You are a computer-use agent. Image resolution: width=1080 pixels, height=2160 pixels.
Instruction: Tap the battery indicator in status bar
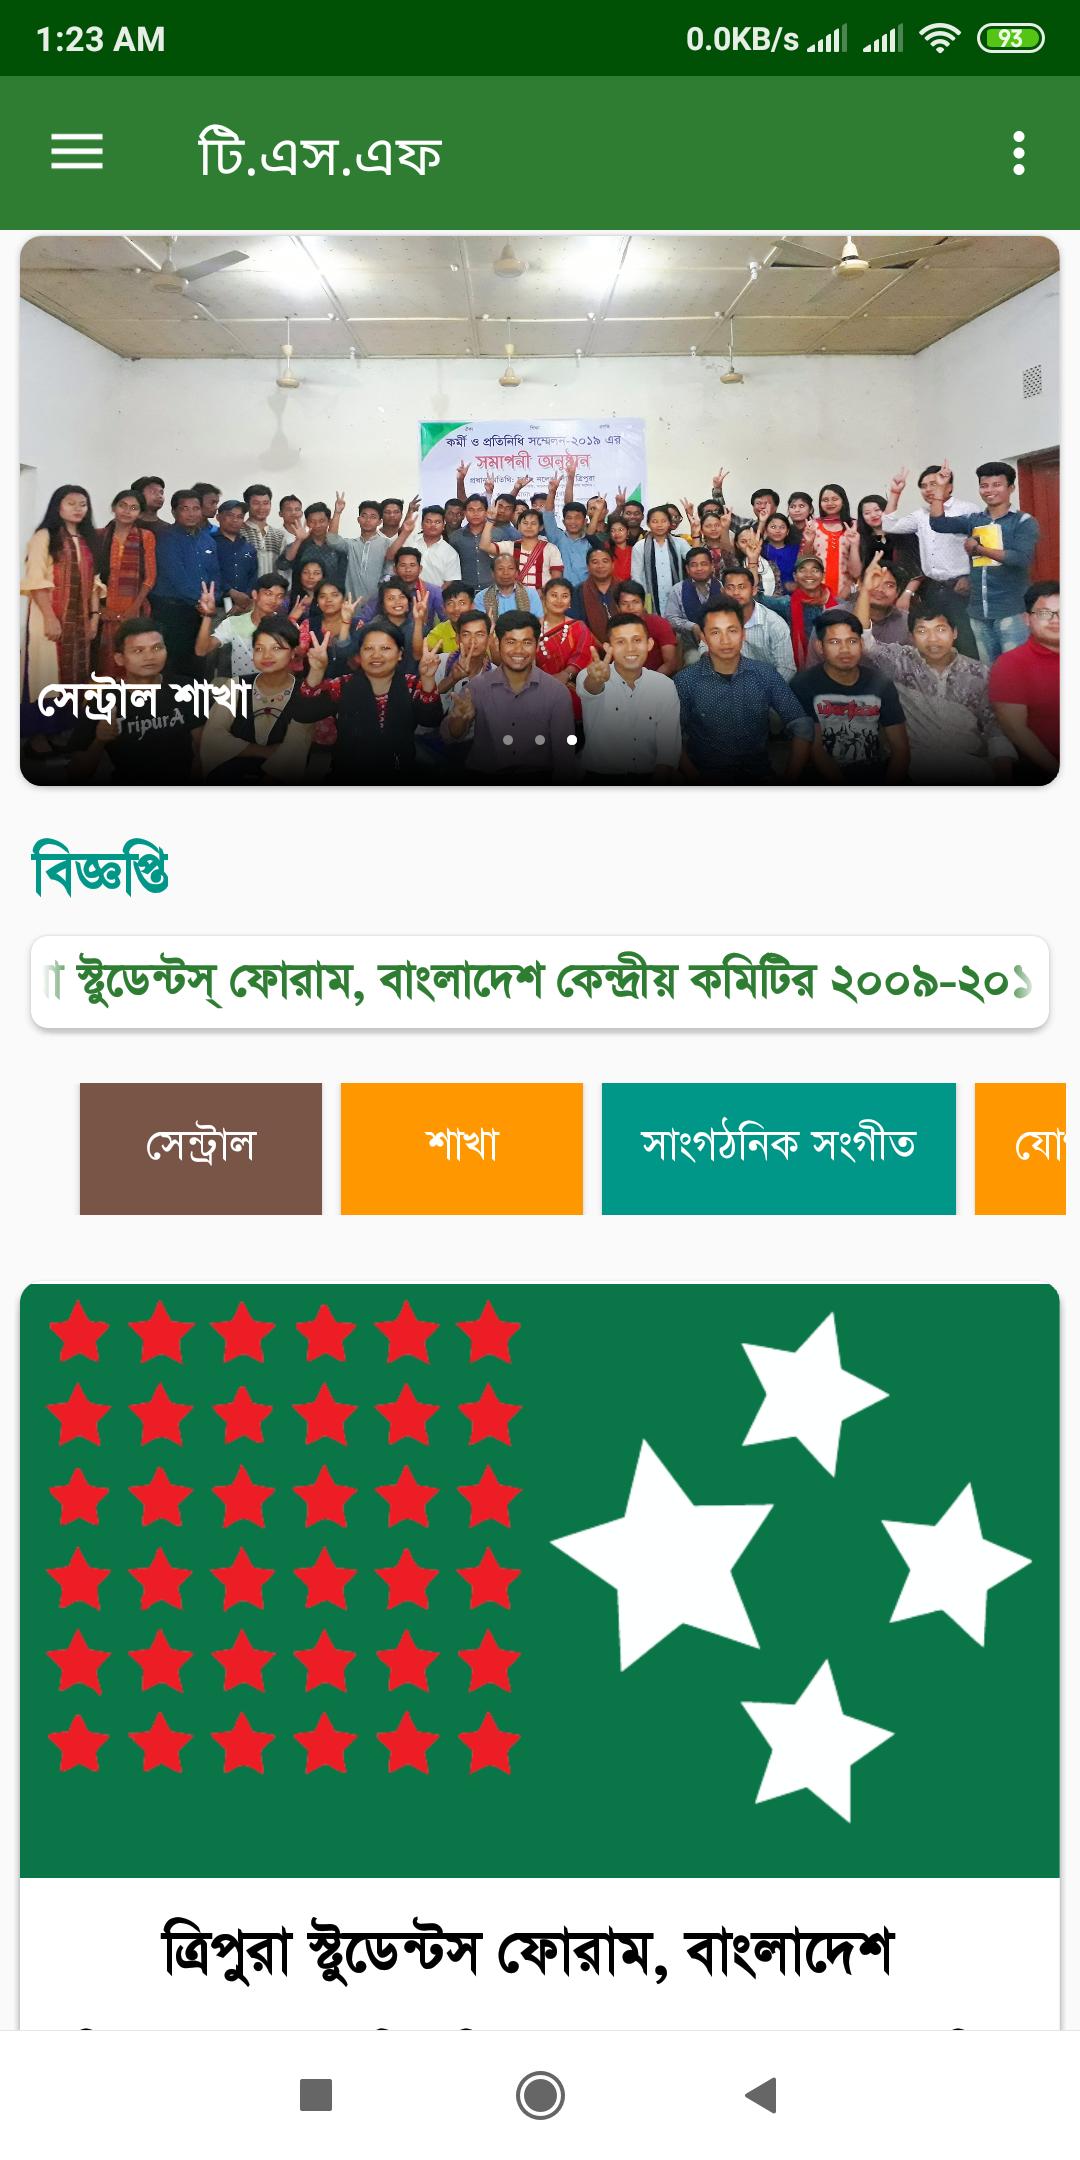click(1010, 39)
